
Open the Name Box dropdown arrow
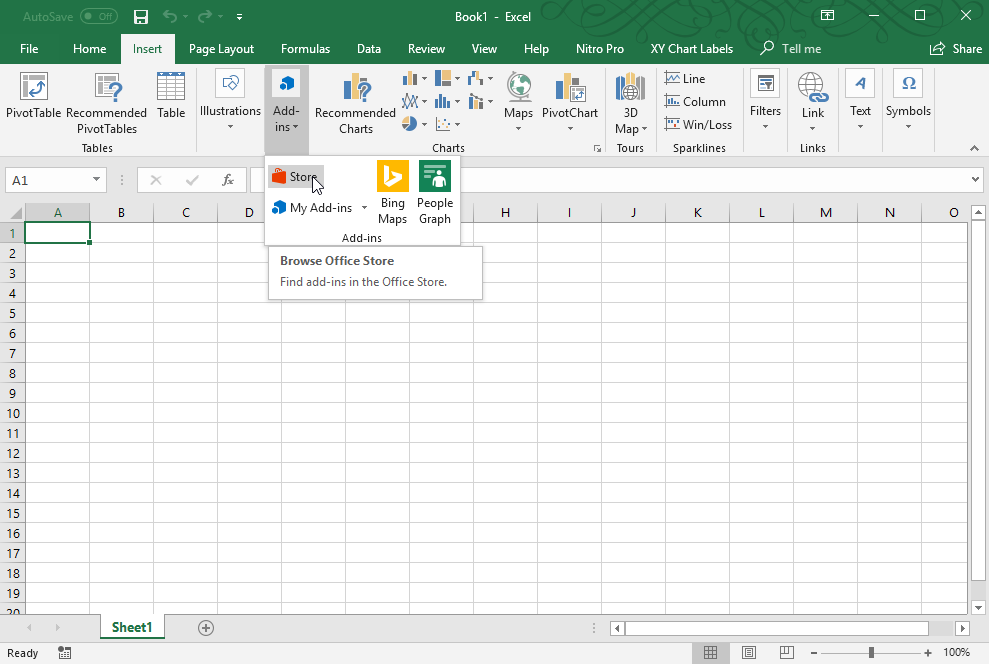tap(97, 180)
